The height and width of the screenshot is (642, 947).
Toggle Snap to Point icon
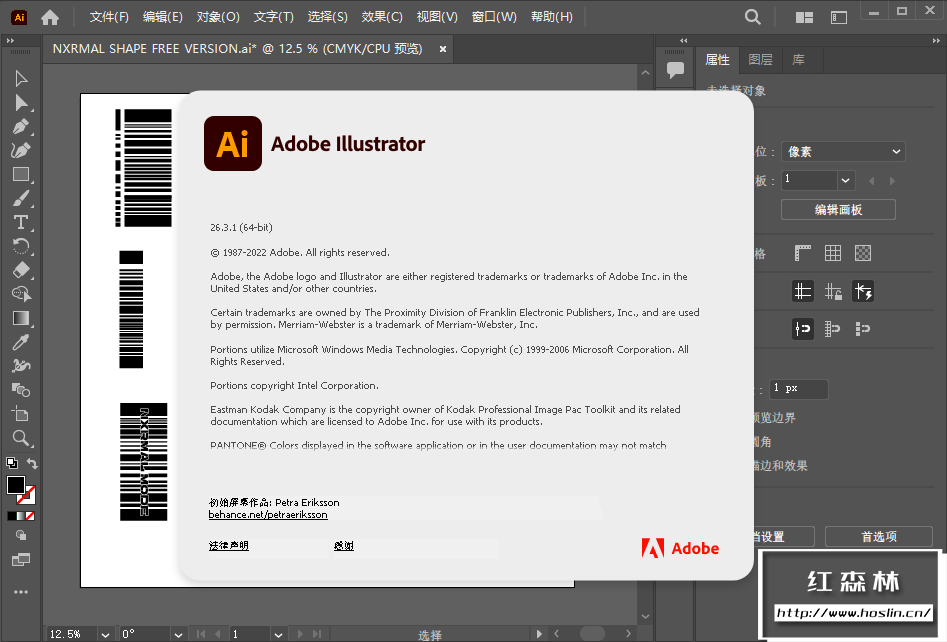click(803, 329)
